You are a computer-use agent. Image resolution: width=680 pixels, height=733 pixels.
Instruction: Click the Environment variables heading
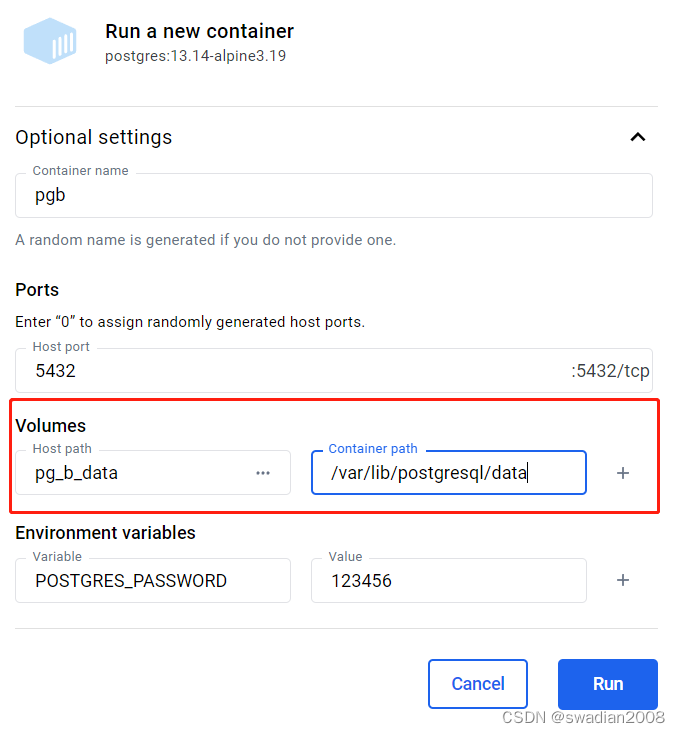[x=105, y=533]
